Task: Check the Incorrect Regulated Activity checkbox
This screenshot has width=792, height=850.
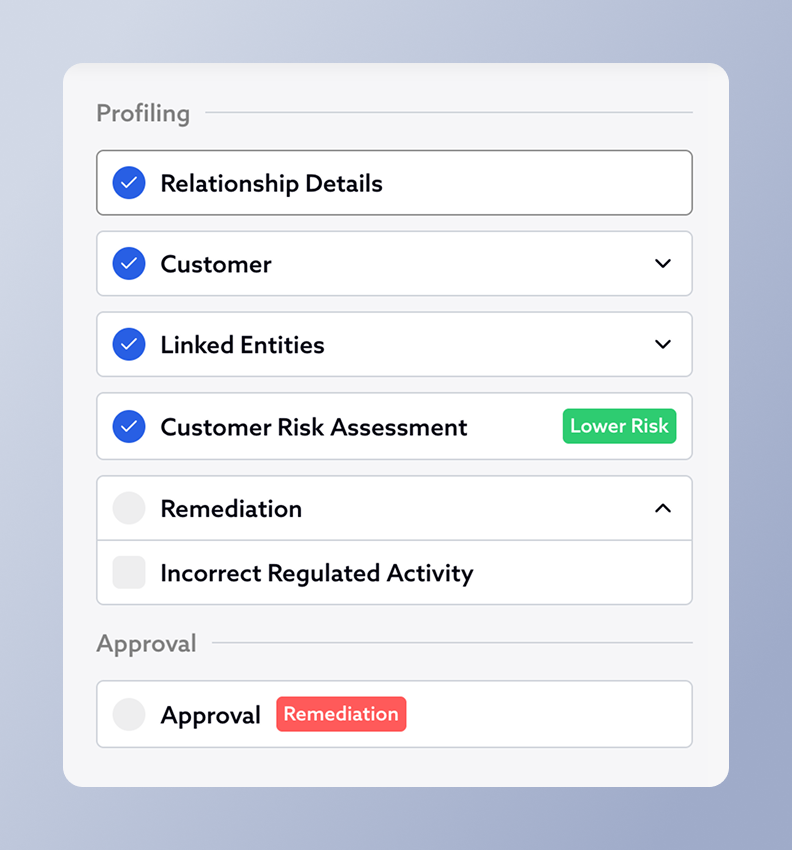Action: [129, 573]
